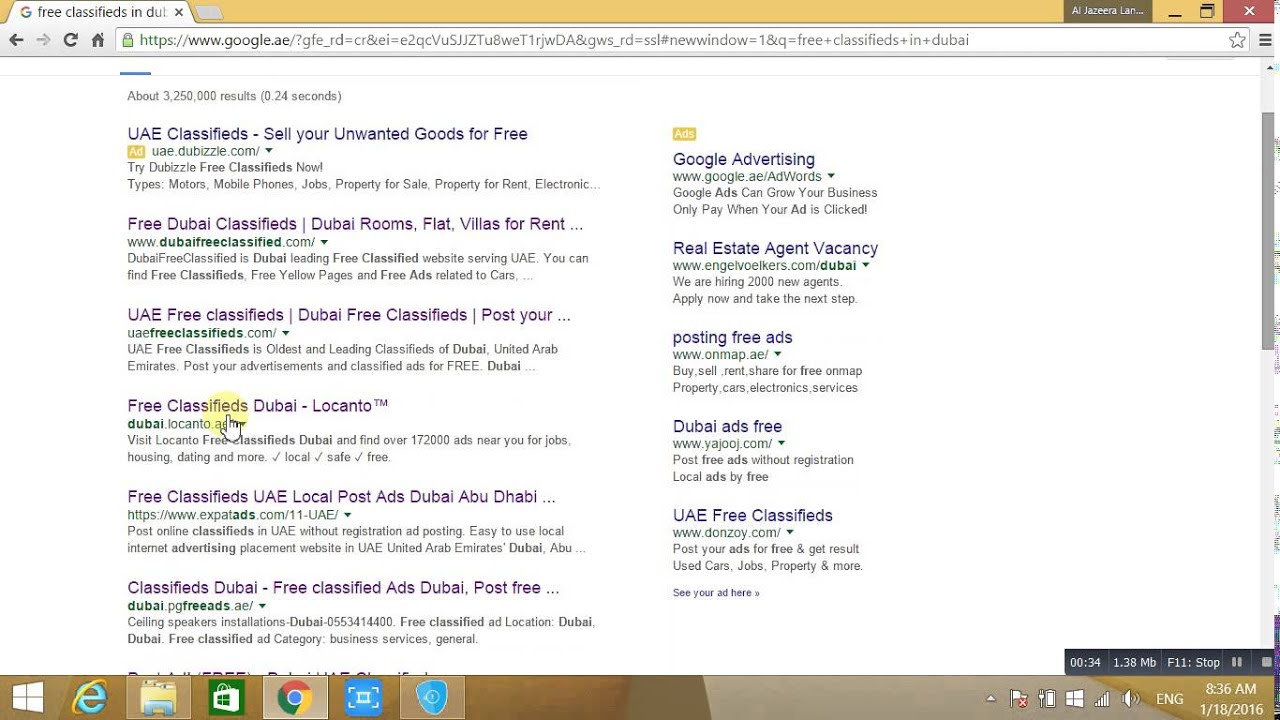This screenshot has width=1280, height=720.
Task: Pause recording in the recorder overlay
Action: (1237, 662)
